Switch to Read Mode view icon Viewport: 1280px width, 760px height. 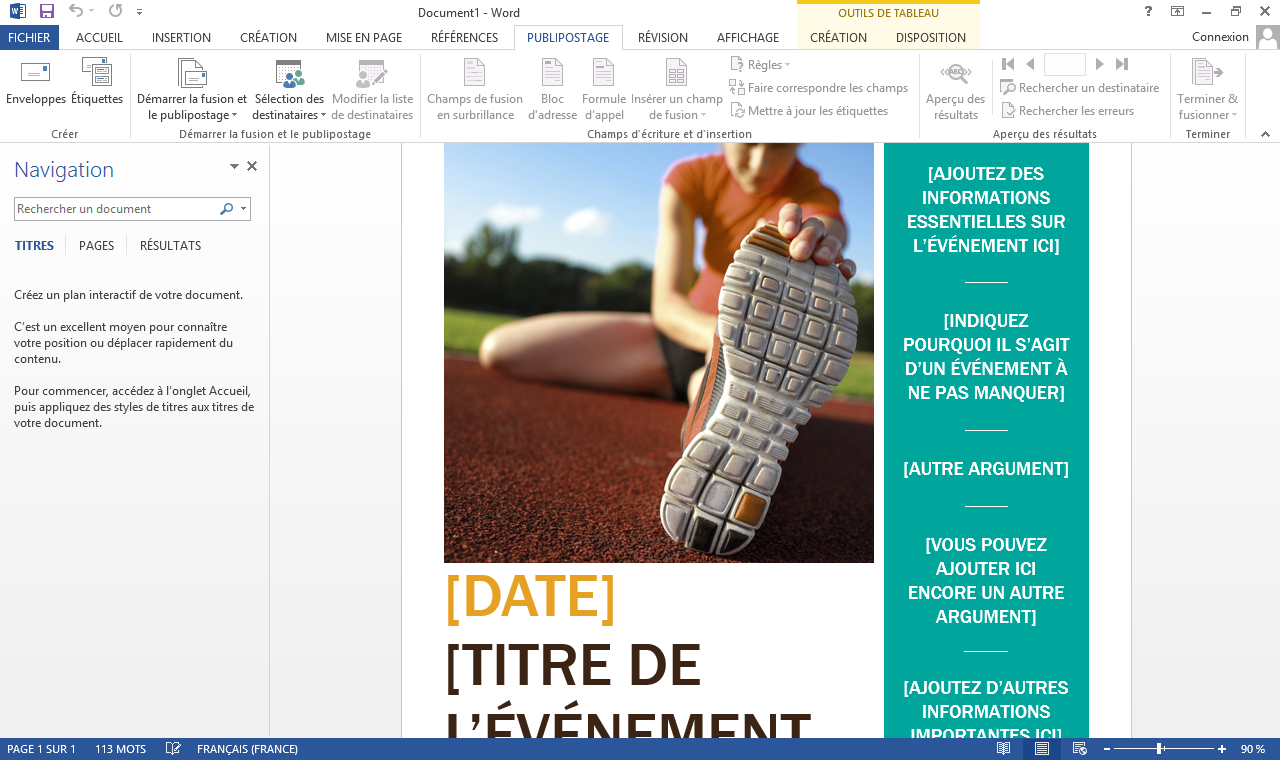tap(1004, 749)
